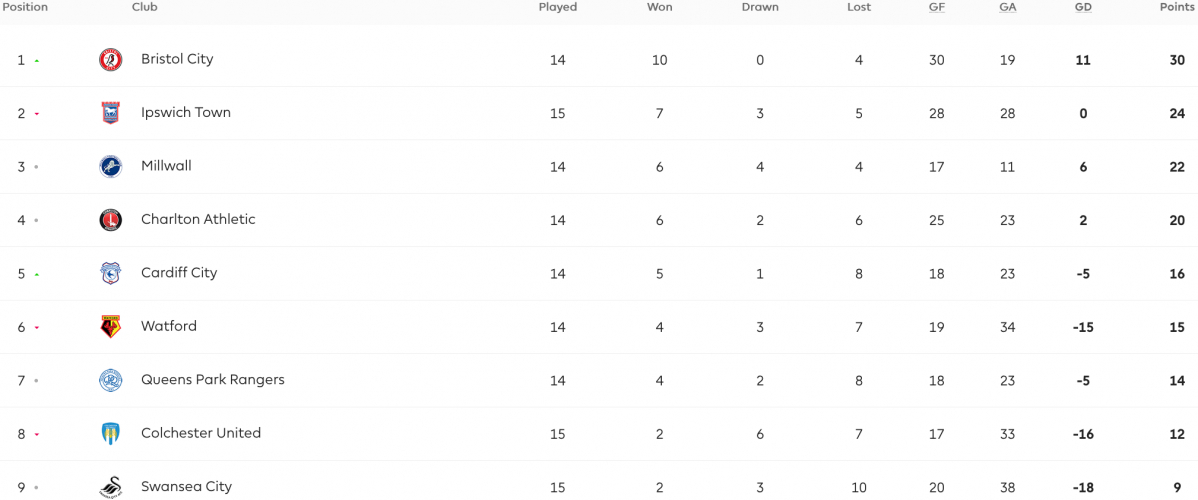The image size is (1198, 500).
Task: Click the GF column header abbreviation
Action: [937, 8]
